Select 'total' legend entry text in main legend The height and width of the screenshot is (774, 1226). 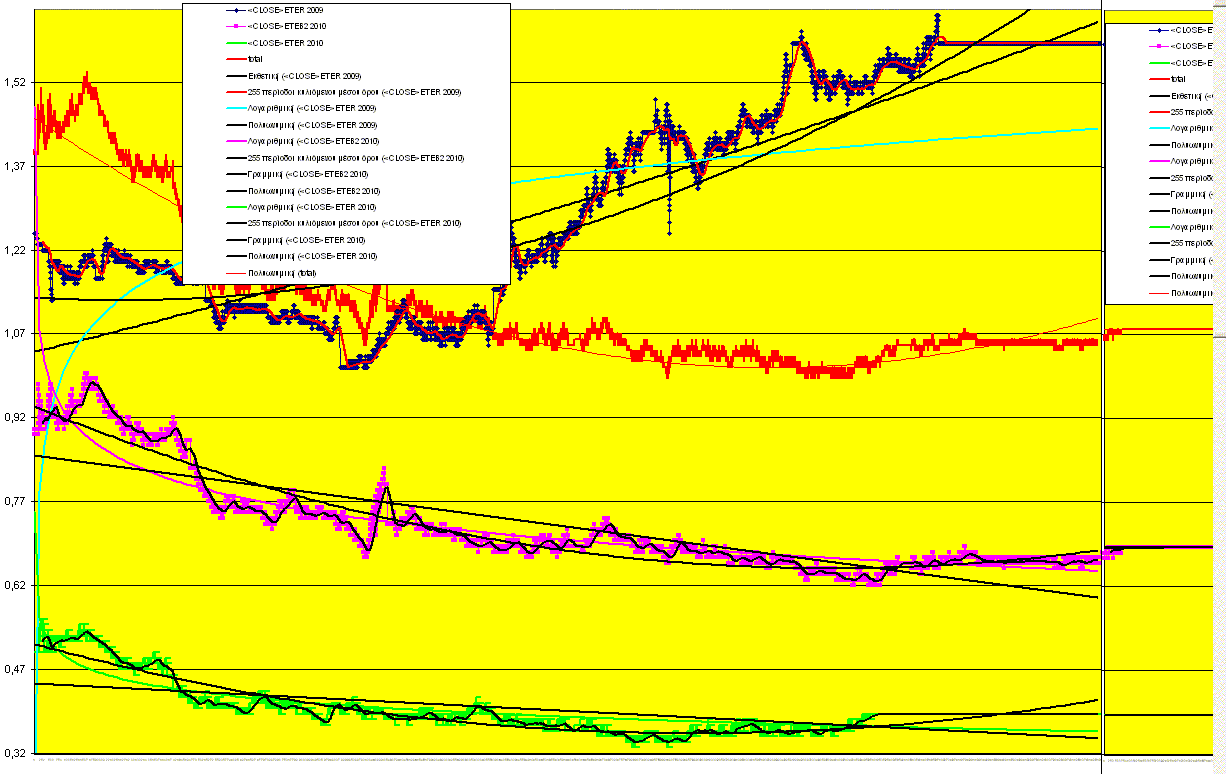click(x=255, y=60)
